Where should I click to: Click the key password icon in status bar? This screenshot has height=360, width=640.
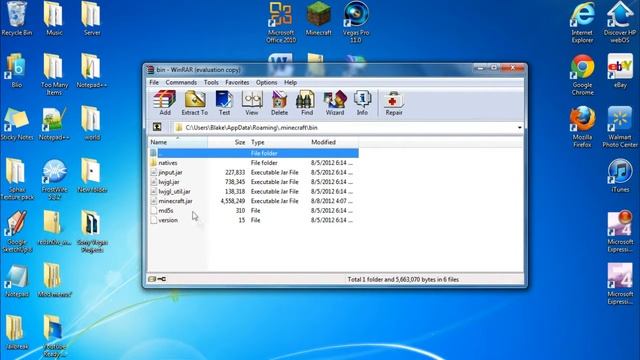(162, 279)
